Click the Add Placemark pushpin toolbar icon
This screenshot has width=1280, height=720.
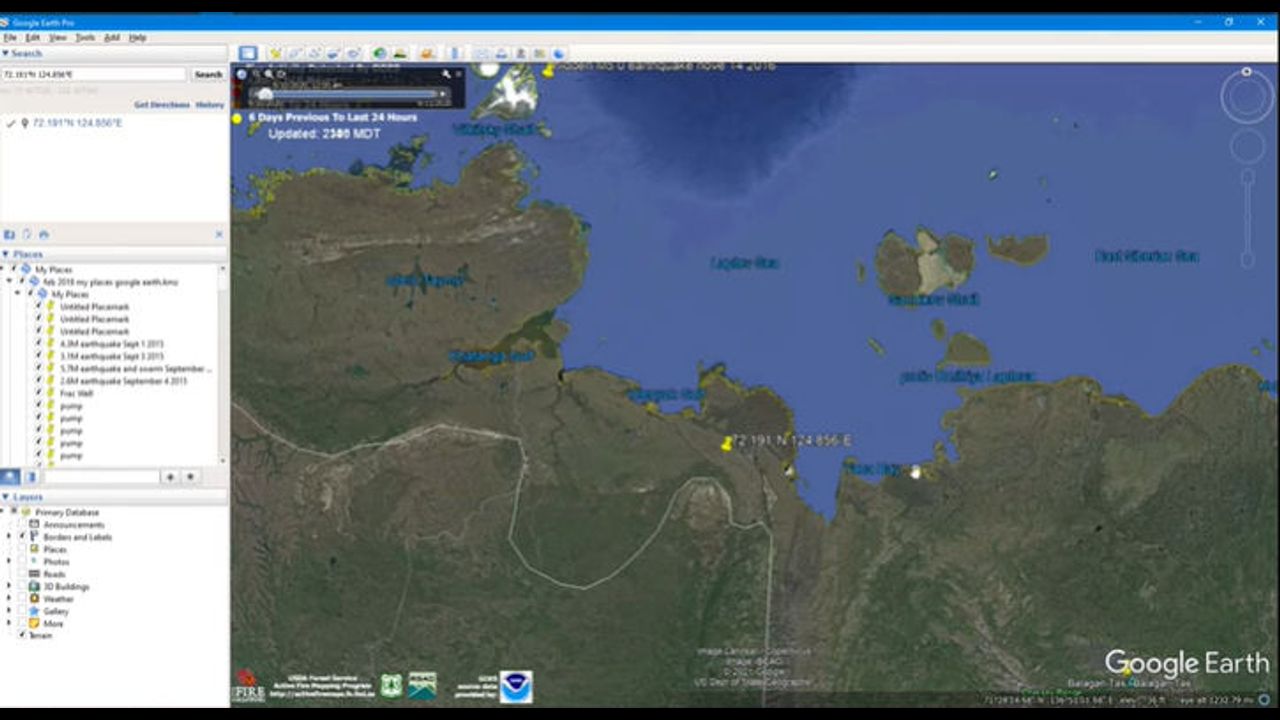coord(275,53)
